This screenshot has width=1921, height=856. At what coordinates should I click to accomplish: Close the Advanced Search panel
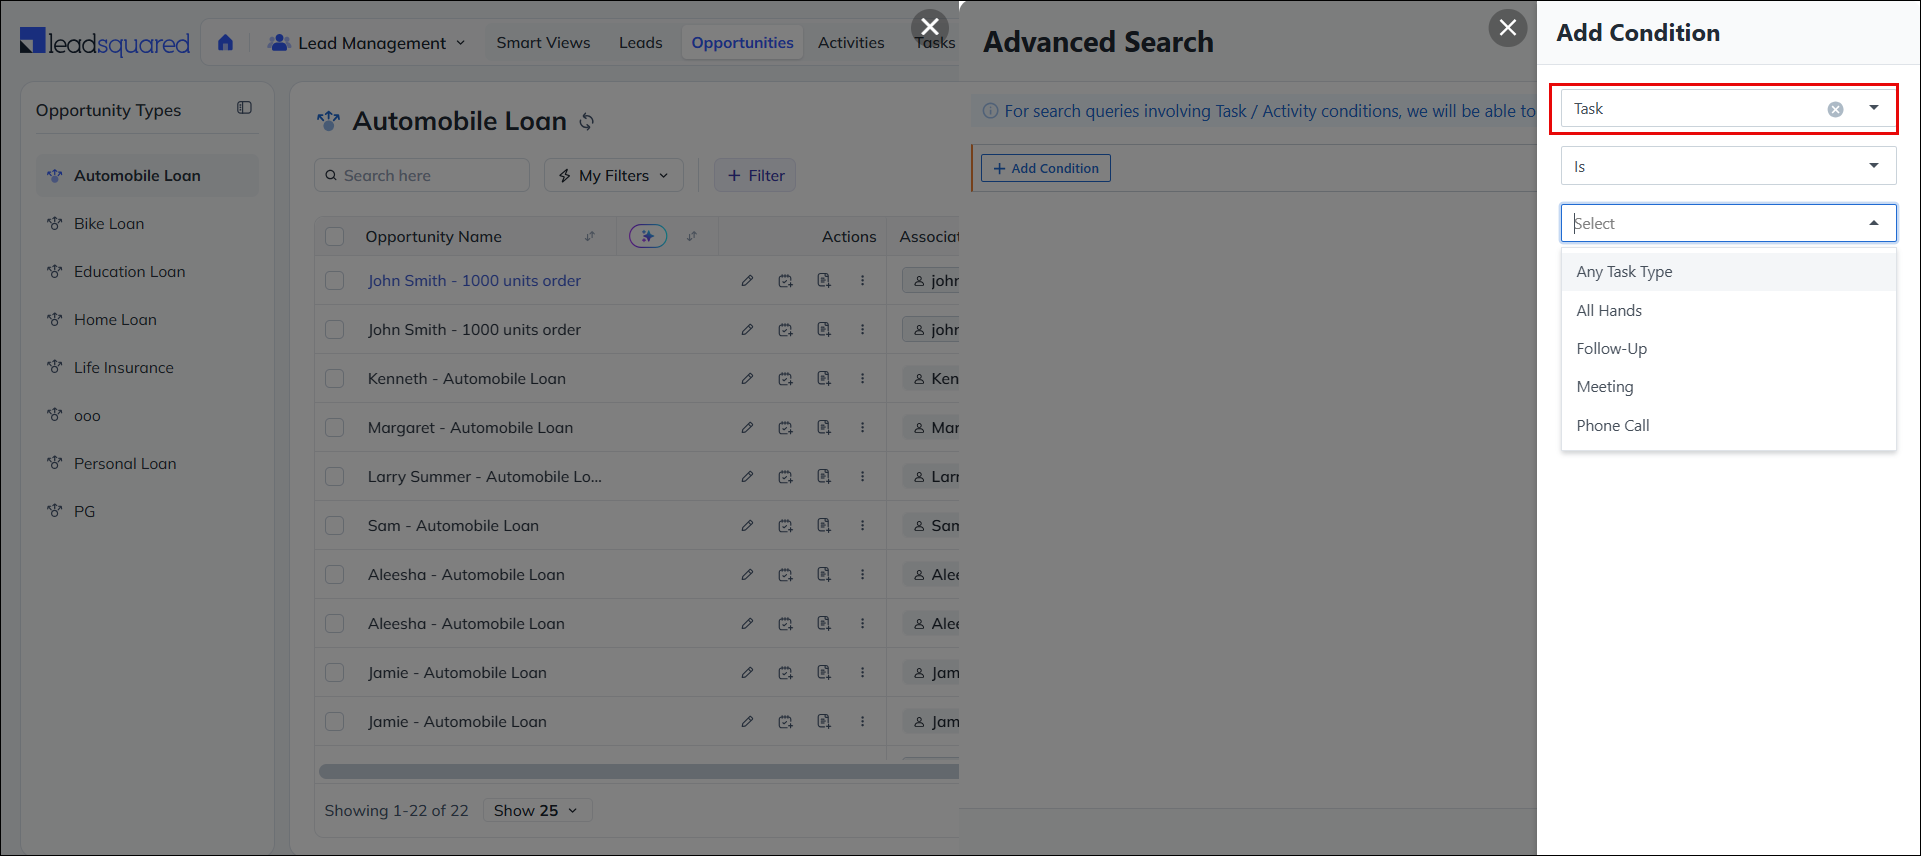tap(1508, 27)
